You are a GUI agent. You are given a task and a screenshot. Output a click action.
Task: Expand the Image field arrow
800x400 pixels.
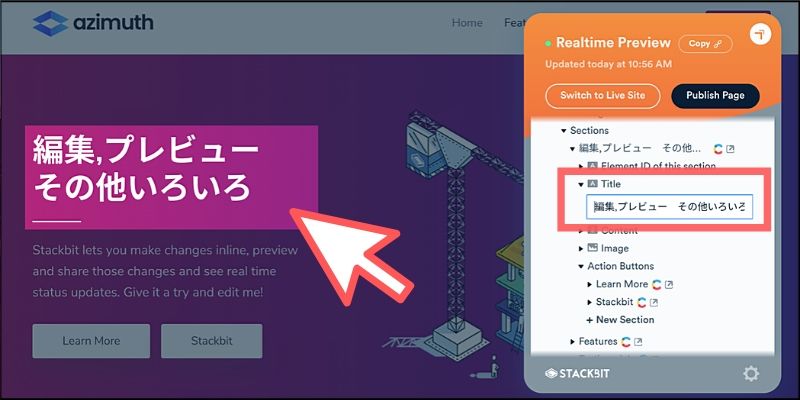[581, 248]
